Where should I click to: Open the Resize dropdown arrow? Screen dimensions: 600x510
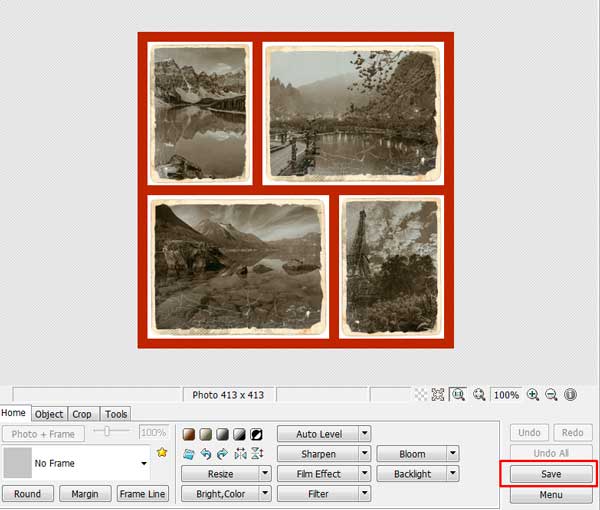(265, 473)
